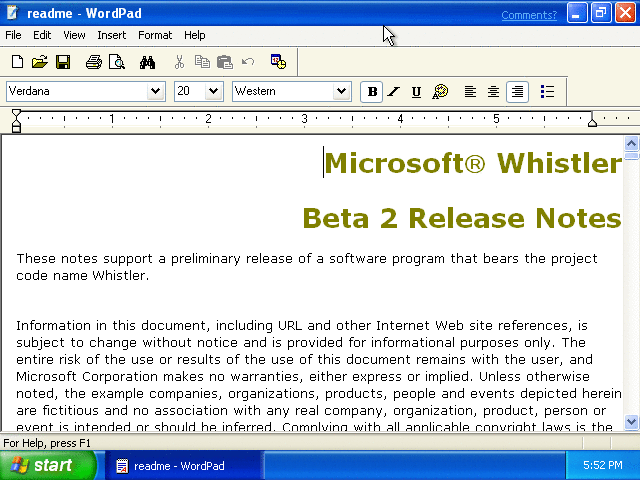Open the Insert menu

click(x=111, y=36)
